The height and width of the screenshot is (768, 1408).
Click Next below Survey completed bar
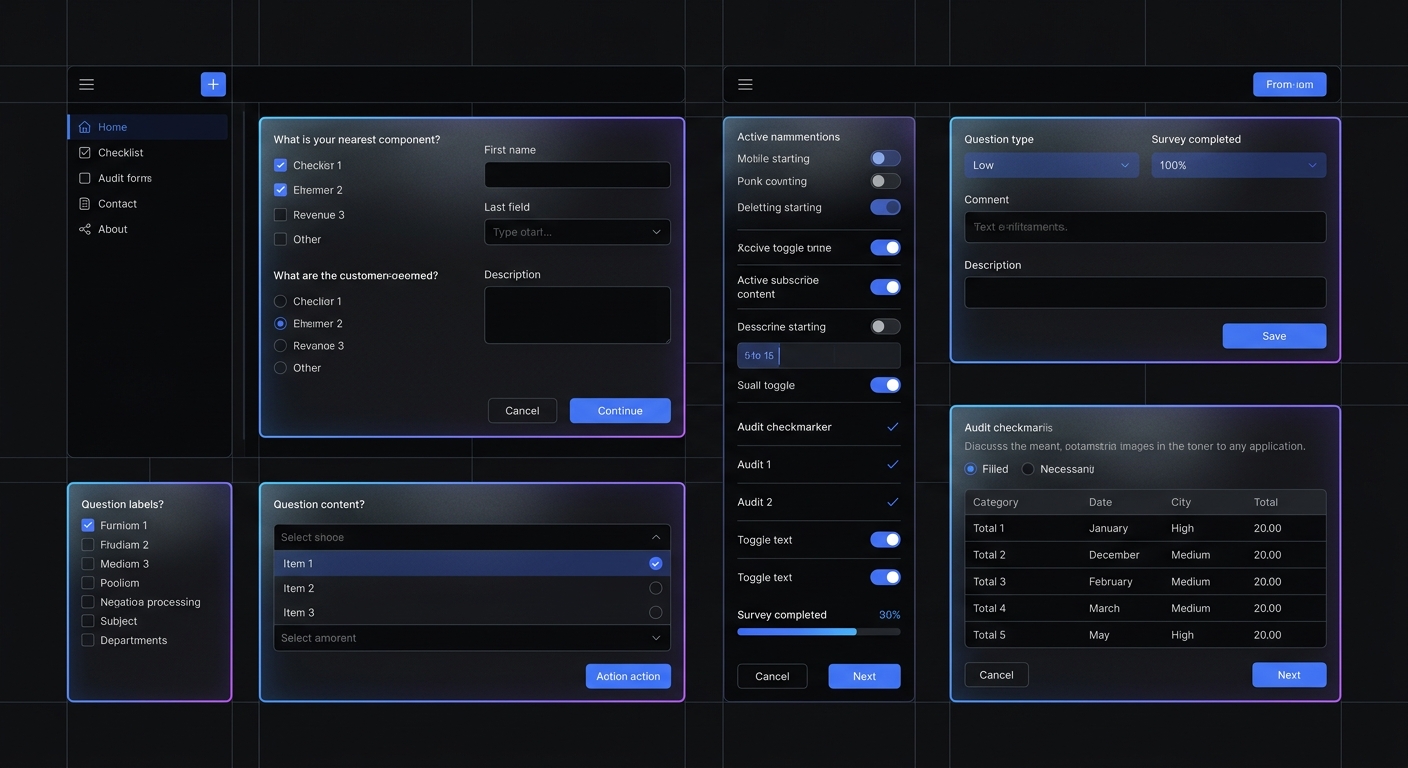[864, 676]
